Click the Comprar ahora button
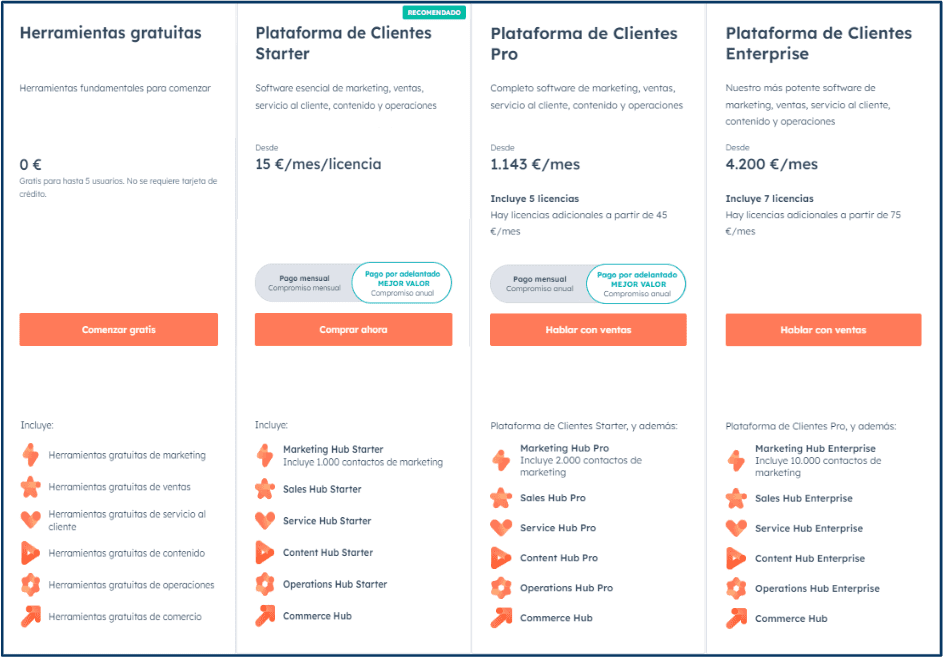 pos(353,329)
